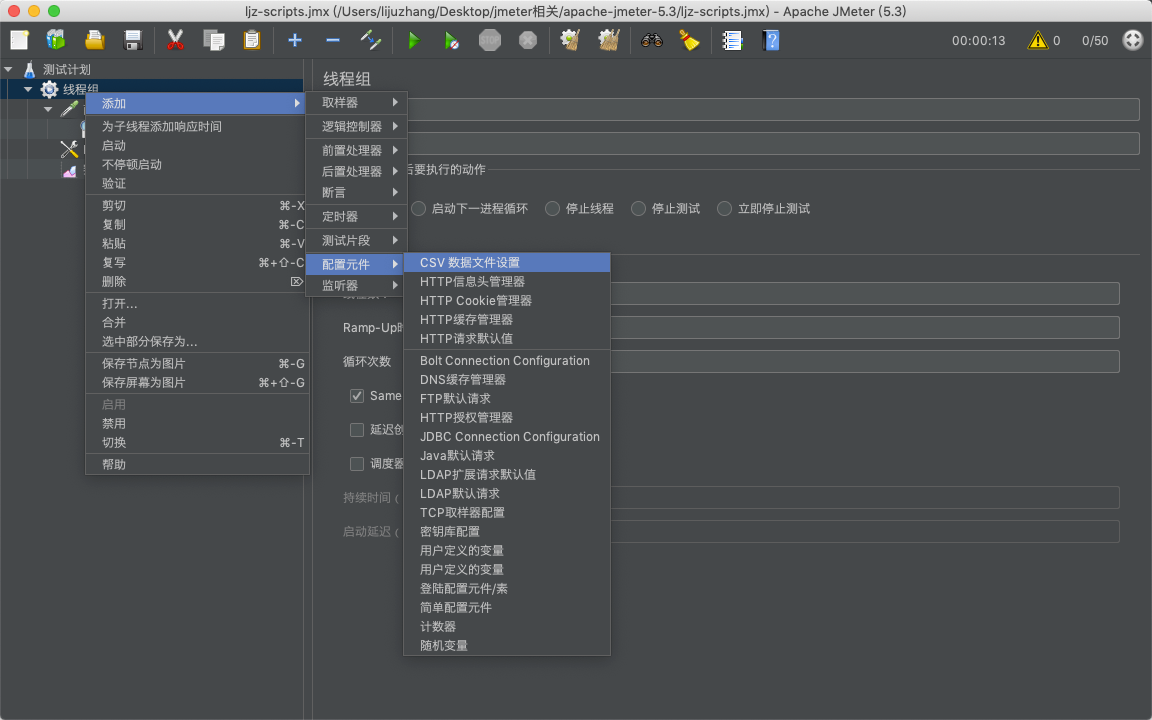
Task: Expand the 后置处理器 submenu
Action: pos(356,171)
